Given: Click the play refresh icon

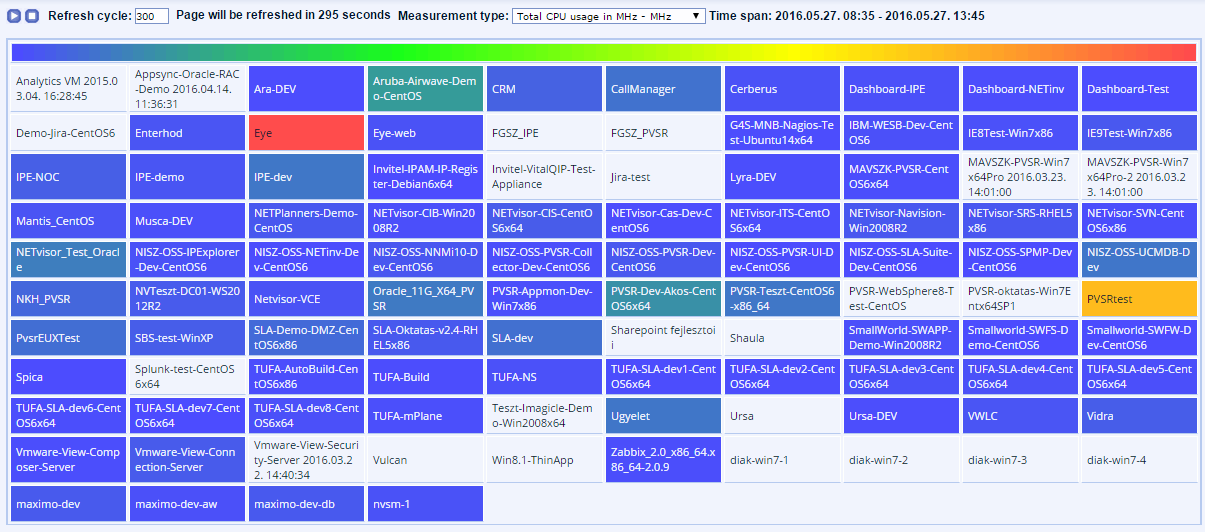Looking at the screenshot, I should [14, 16].
